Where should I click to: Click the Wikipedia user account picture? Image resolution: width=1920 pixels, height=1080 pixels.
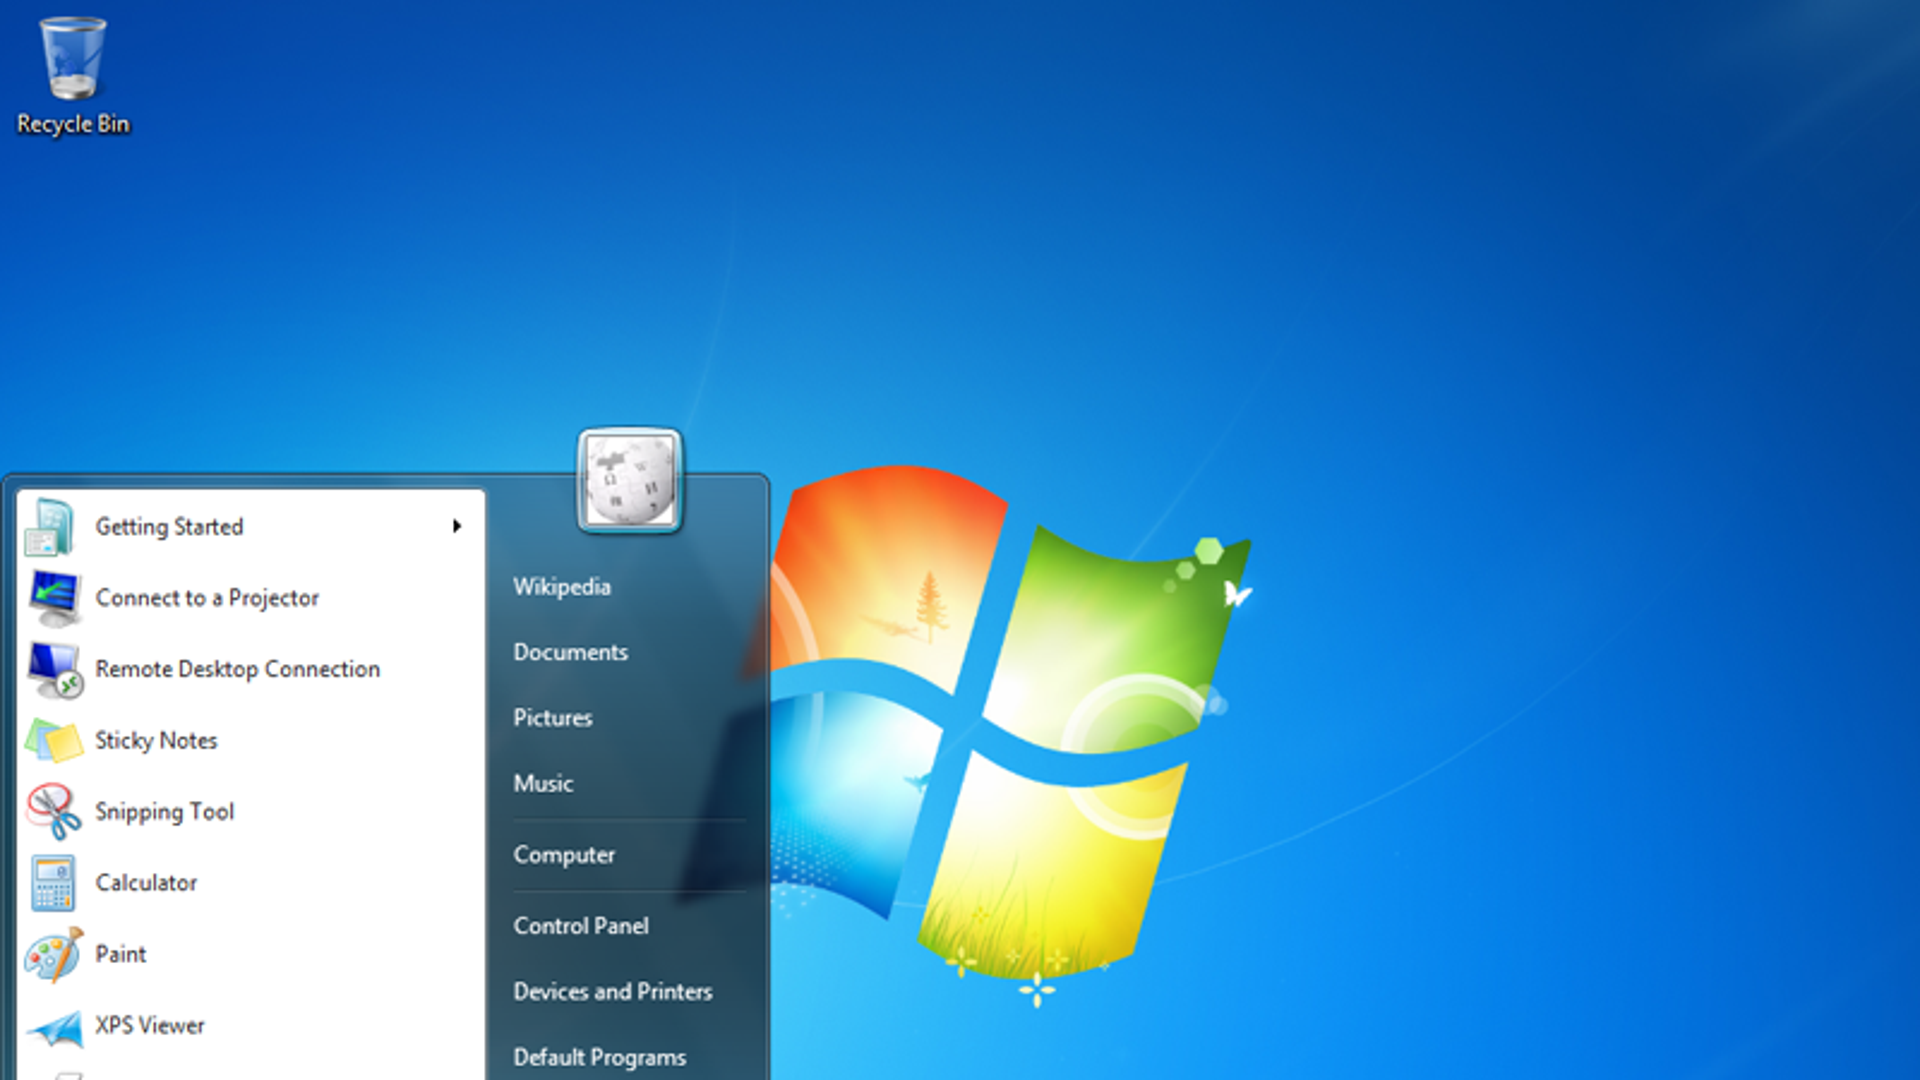click(x=629, y=481)
